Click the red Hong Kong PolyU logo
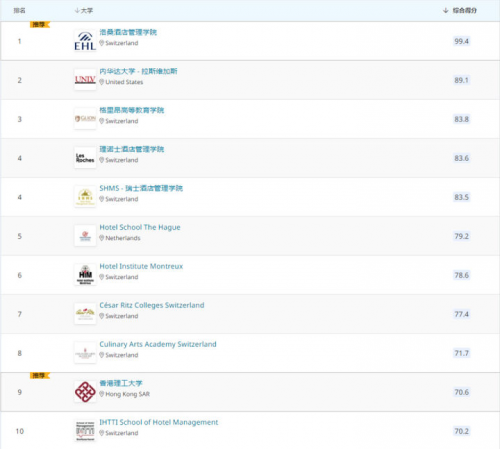The height and width of the screenshot is (449, 500). [85, 392]
